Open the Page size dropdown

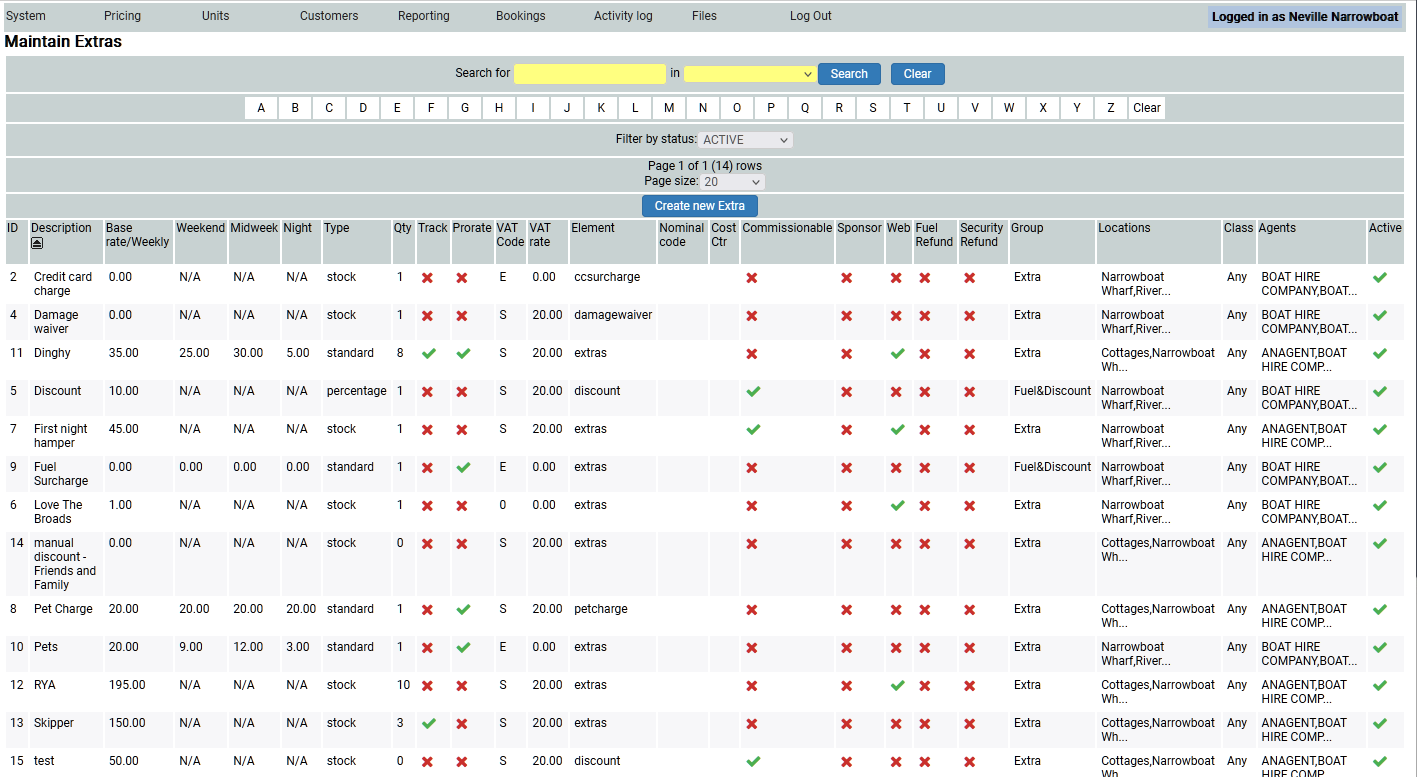(732, 182)
